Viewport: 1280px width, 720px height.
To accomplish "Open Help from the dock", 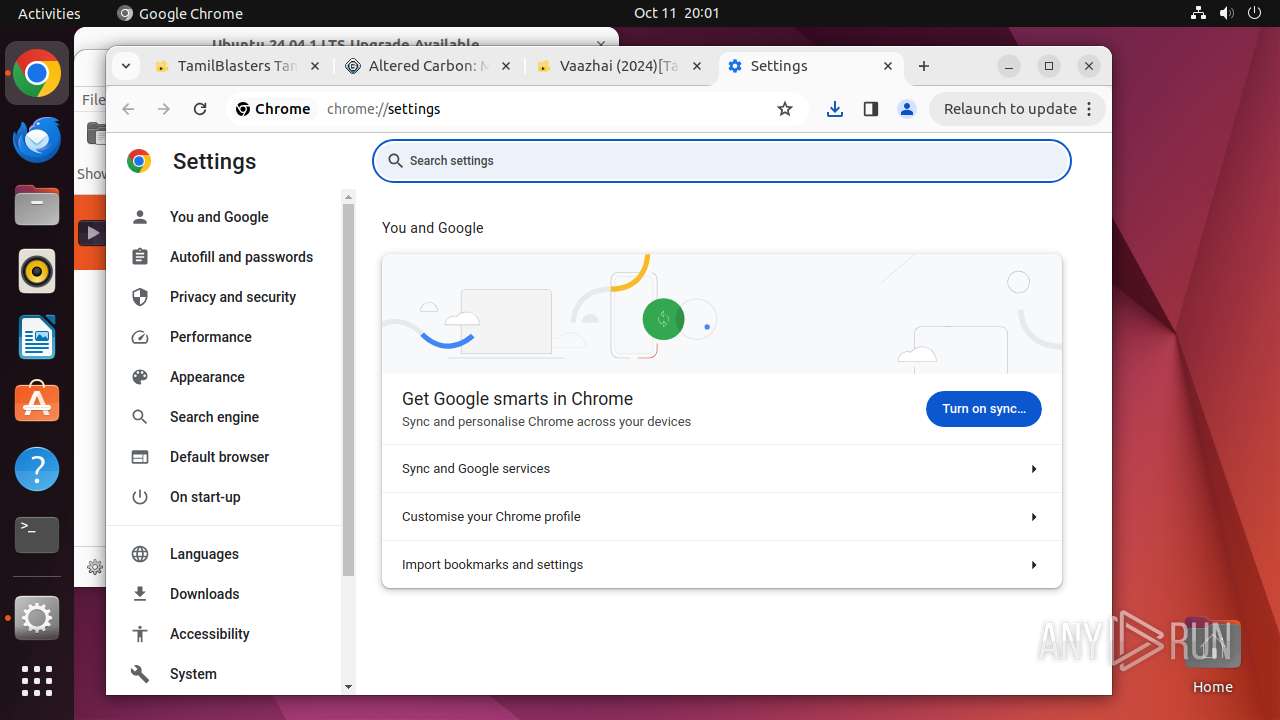I will (37, 469).
